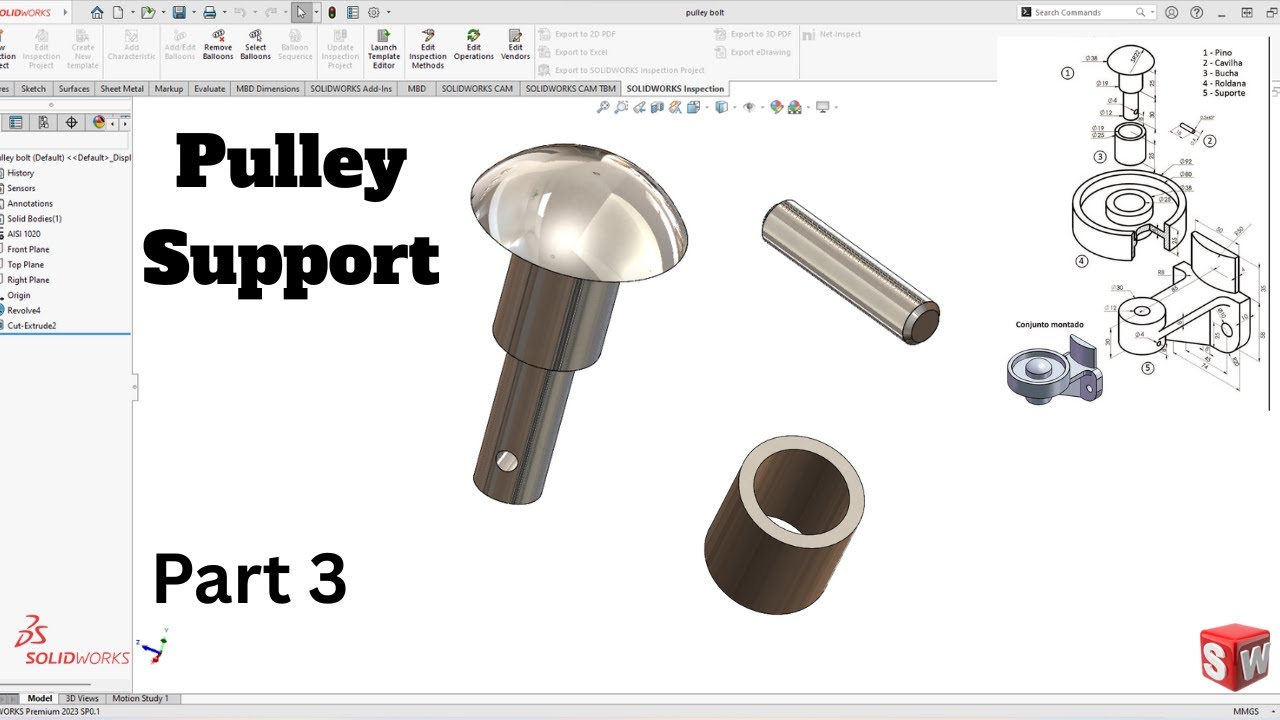Viewport: 1280px width, 720px height.
Task: Expand the Save dropdown arrow
Action: pyautogui.click(x=193, y=12)
